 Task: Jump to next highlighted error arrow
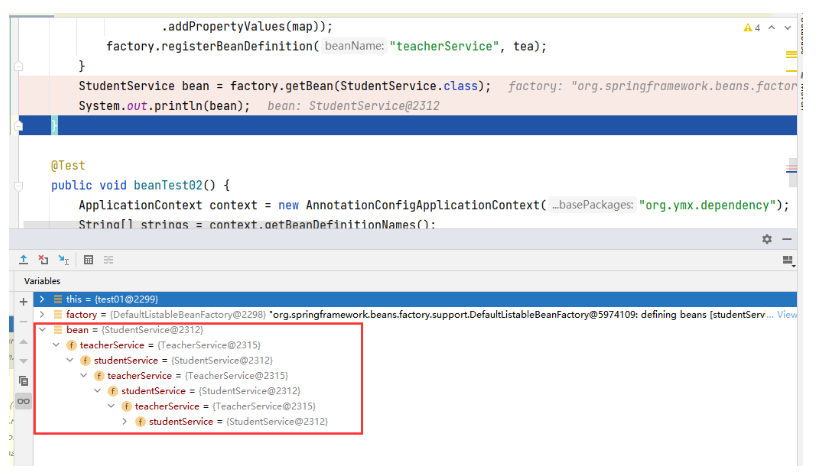coord(787,28)
